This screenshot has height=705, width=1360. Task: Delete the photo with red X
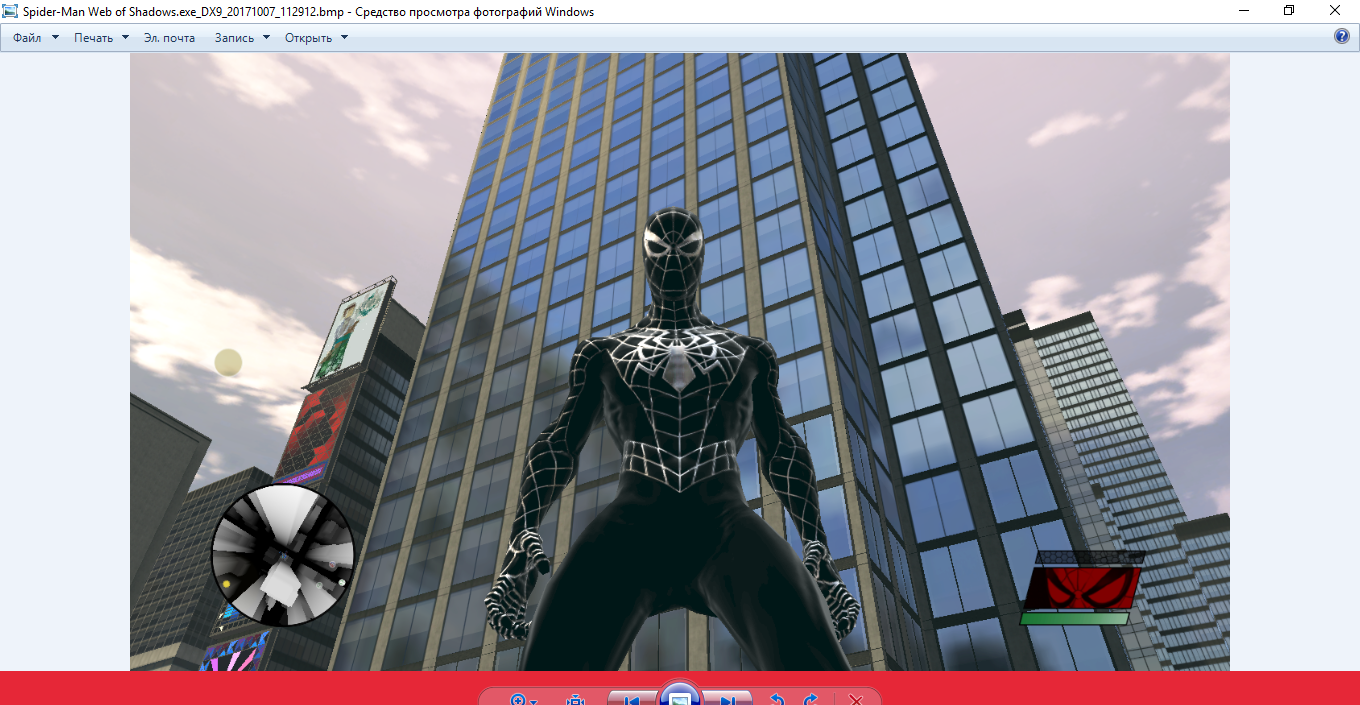[x=855, y=700]
